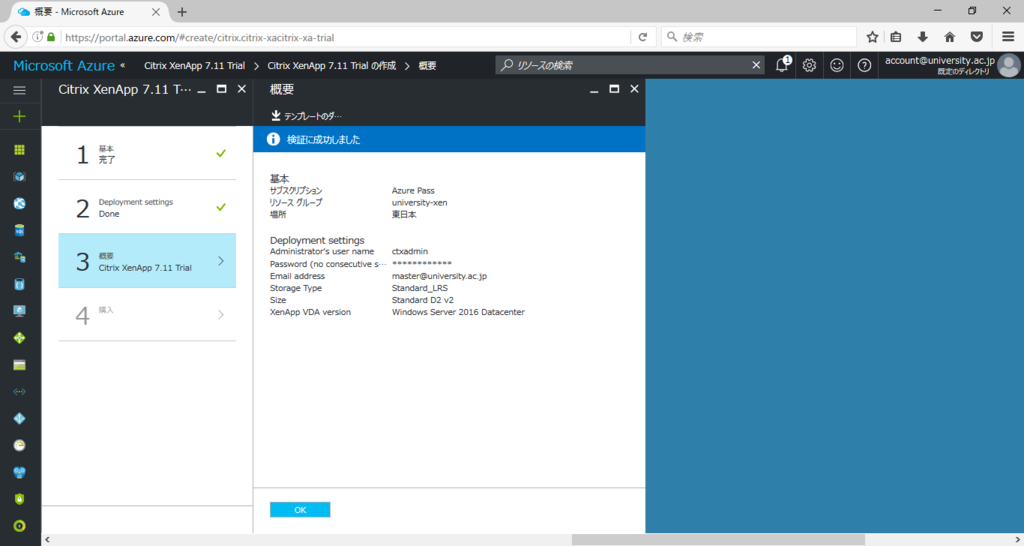
Task: Click the browser Back arrow button
Action: click(x=16, y=37)
